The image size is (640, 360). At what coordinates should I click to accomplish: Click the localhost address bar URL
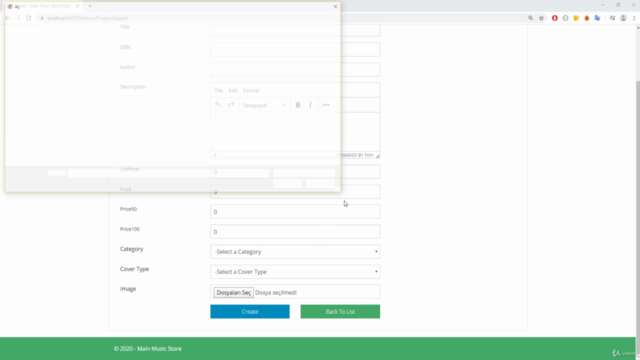coord(87,18)
